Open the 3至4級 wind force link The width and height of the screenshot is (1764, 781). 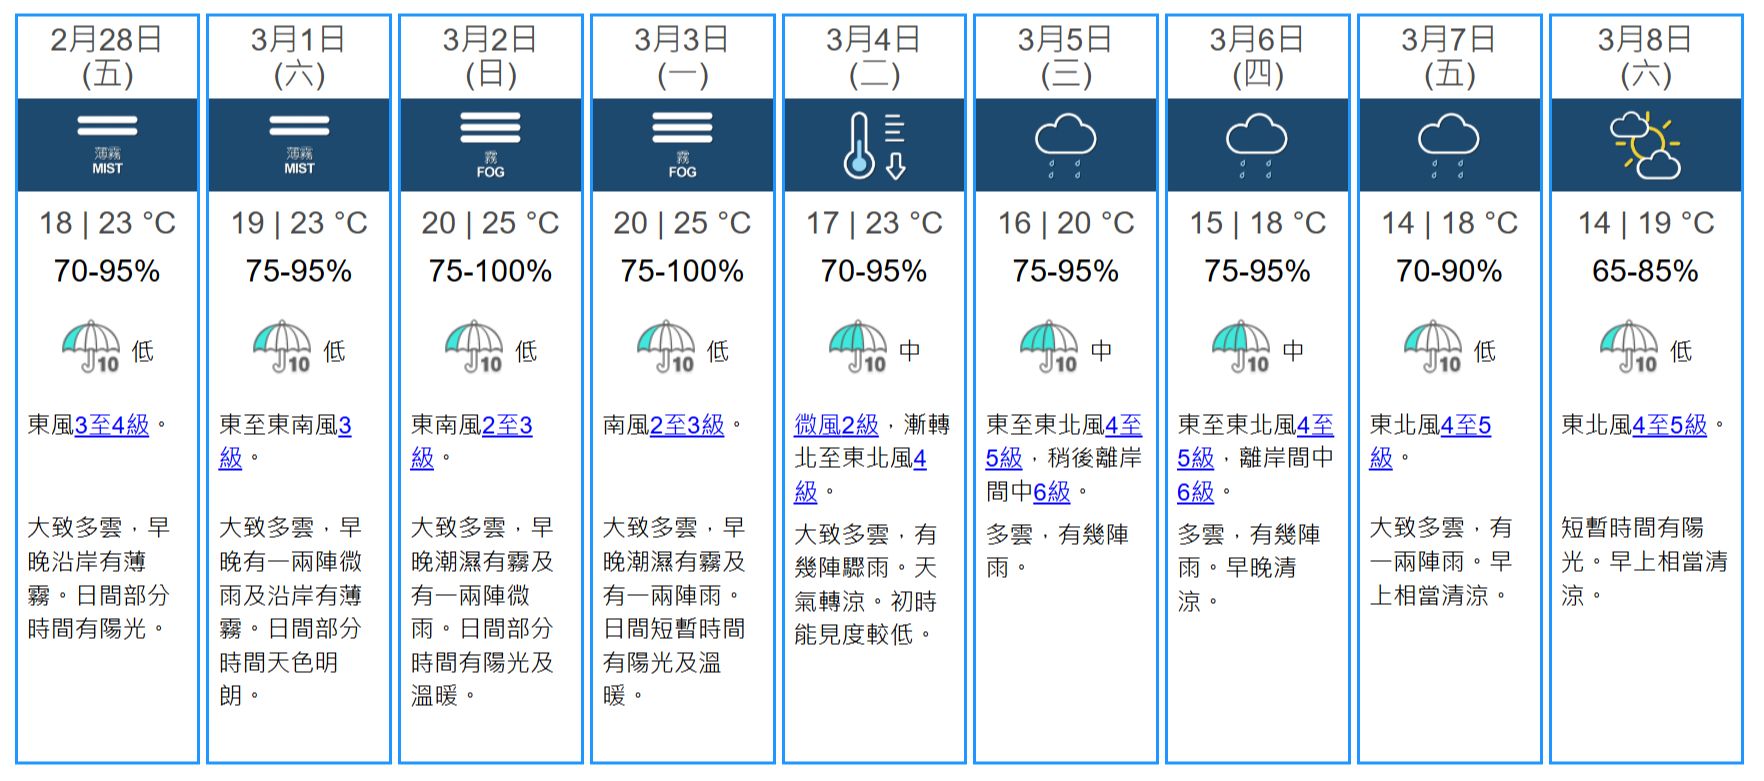[x=112, y=425]
